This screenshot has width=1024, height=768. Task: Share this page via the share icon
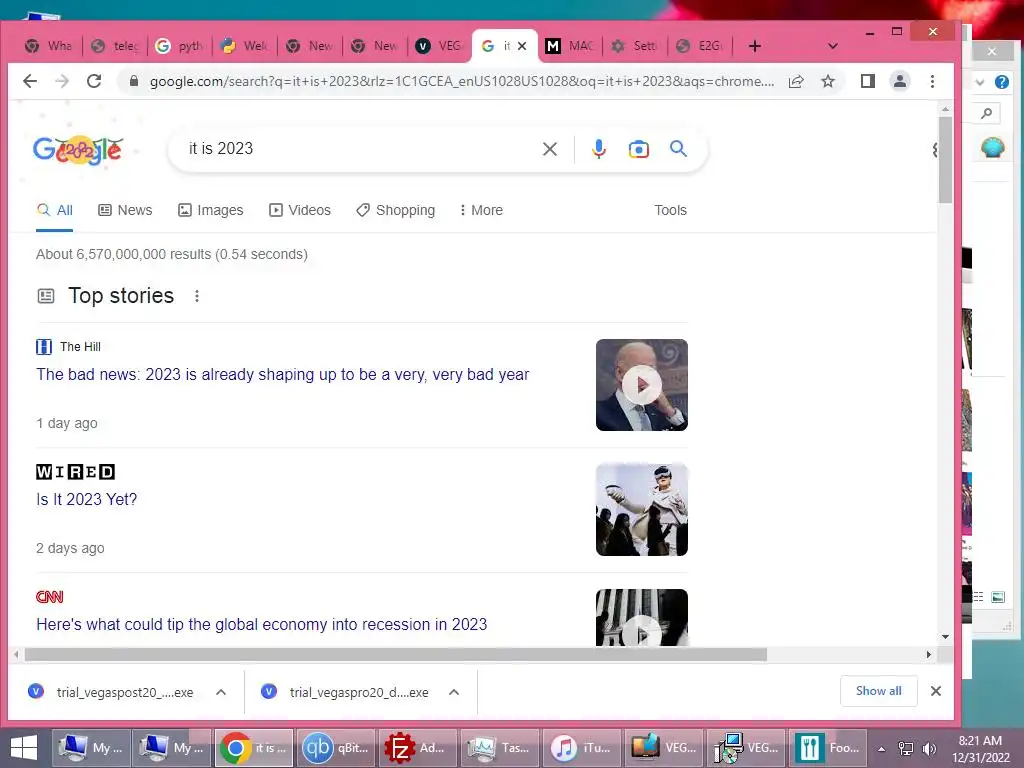(x=796, y=81)
